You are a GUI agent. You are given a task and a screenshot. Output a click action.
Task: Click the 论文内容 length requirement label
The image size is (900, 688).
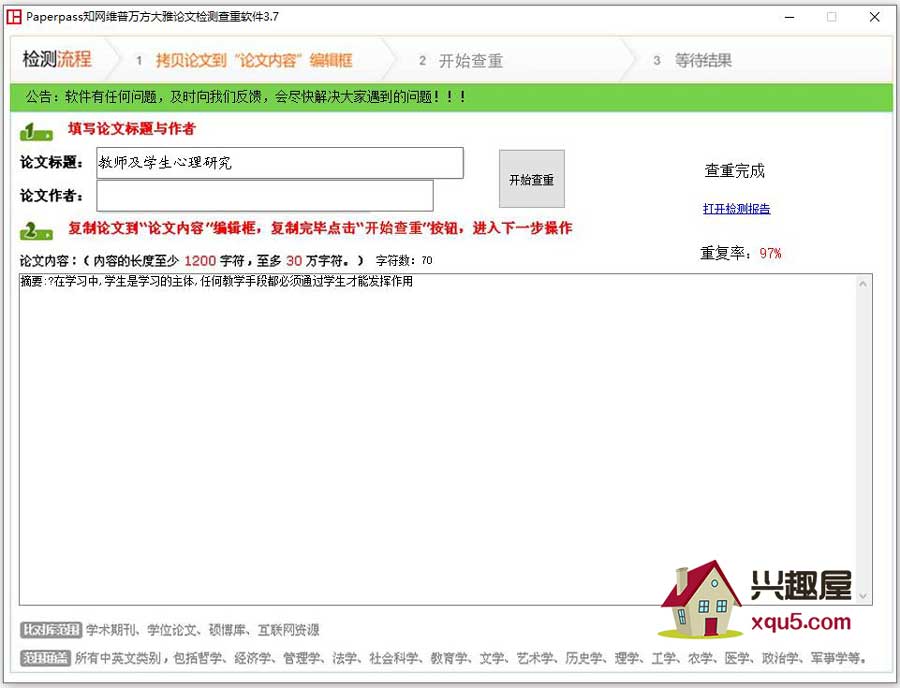[192, 261]
